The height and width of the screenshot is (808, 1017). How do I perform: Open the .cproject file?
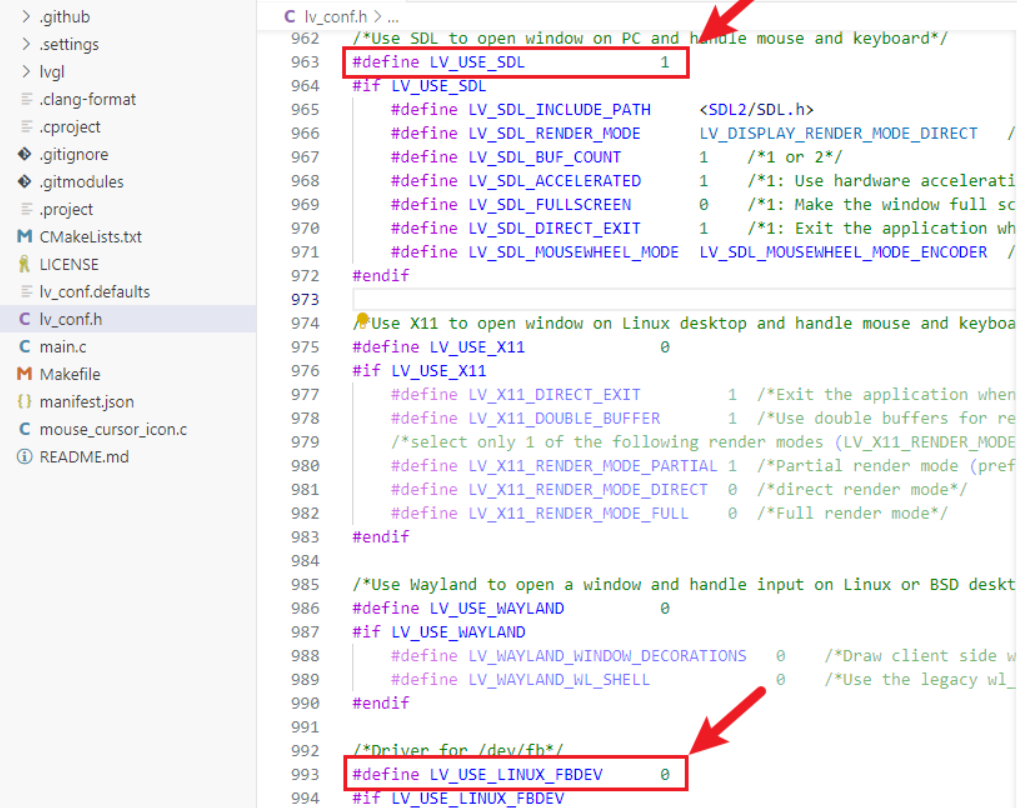[x=69, y=126]
